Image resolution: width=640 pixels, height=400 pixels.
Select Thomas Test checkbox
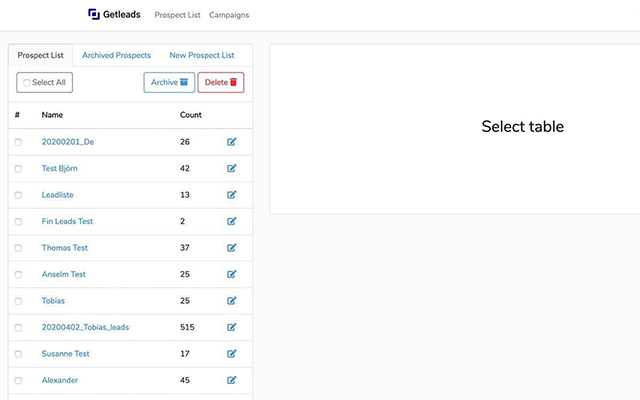click(18, 248)
